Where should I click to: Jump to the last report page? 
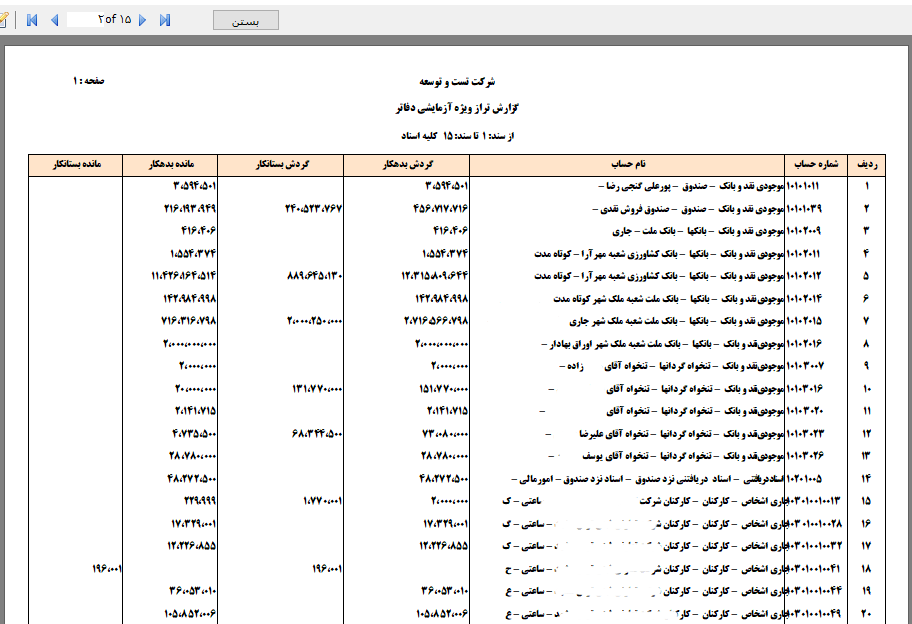coord(165,20)
